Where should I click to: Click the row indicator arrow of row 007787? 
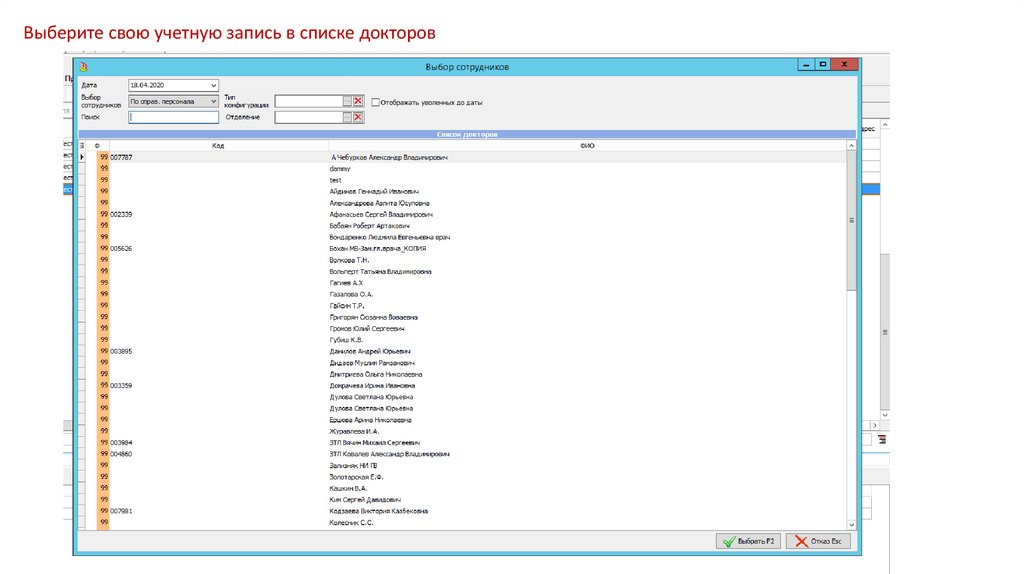[x=82, y=157]
